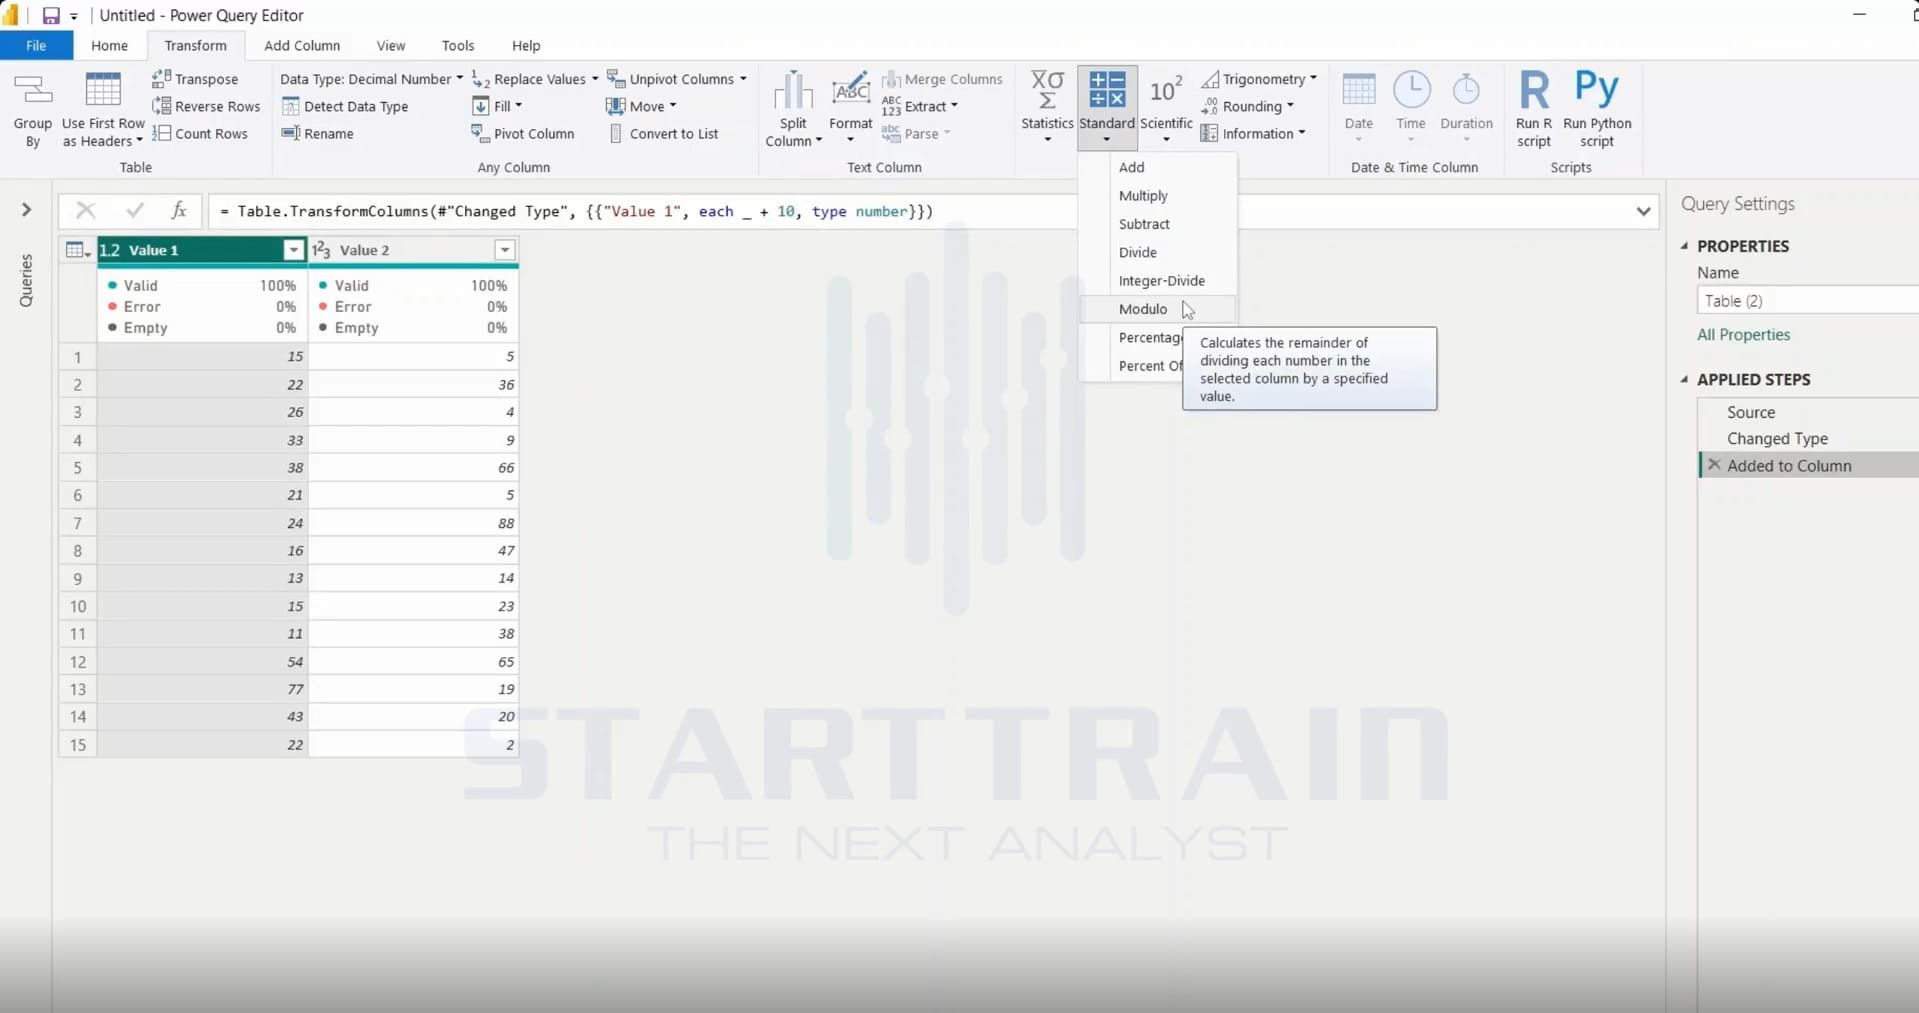Image resolution: width=1919 pixels, height=1013 pixels.
Task: Open the File menu
Action: [x=36, y=46]
